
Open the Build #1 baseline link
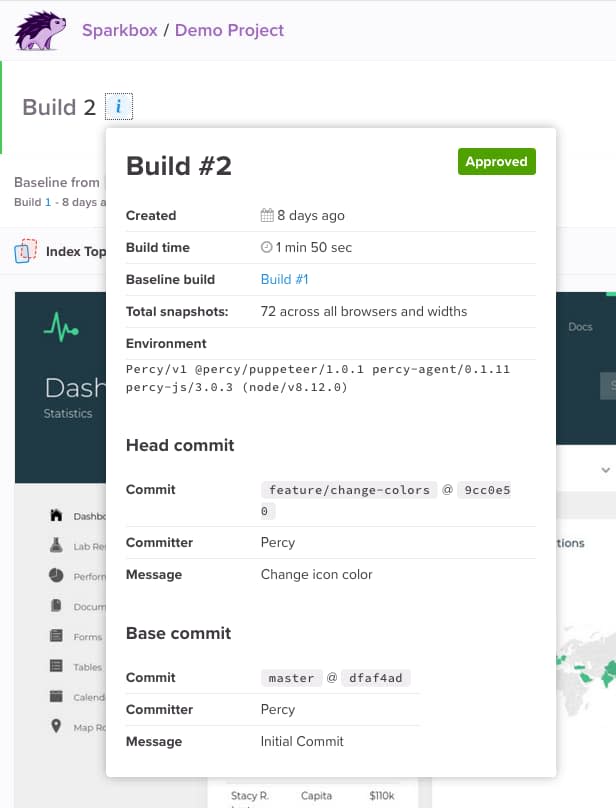tap(284, 279)
